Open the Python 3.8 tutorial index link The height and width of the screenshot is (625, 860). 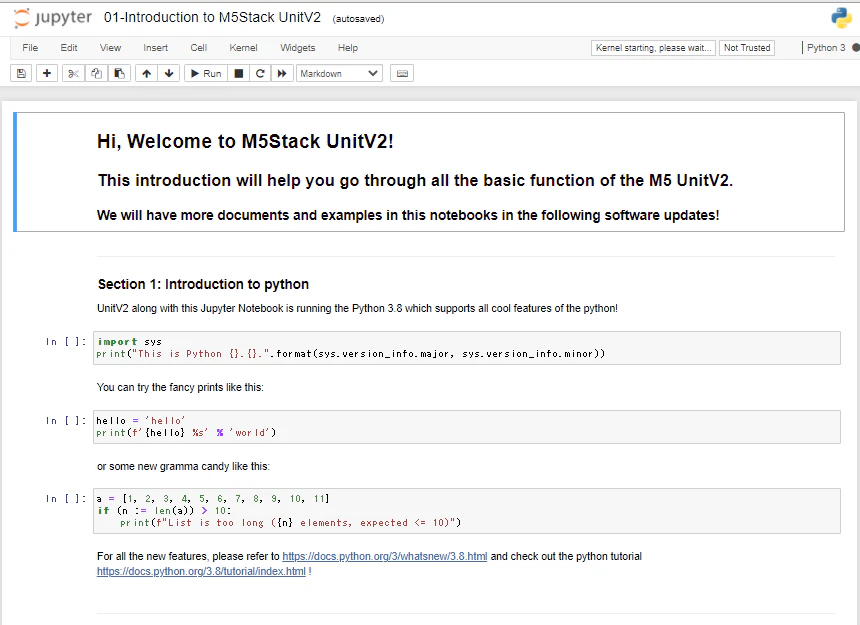(201, 571)
